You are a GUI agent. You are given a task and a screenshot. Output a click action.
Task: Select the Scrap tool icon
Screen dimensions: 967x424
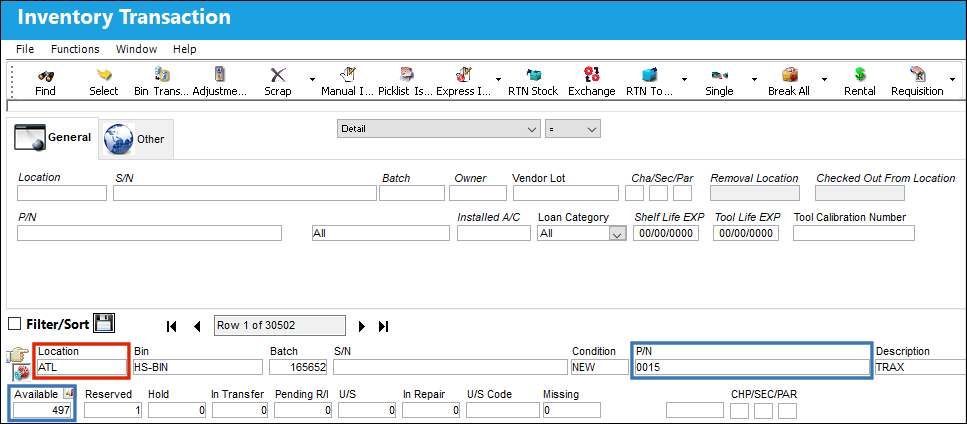tap(278, 75)
